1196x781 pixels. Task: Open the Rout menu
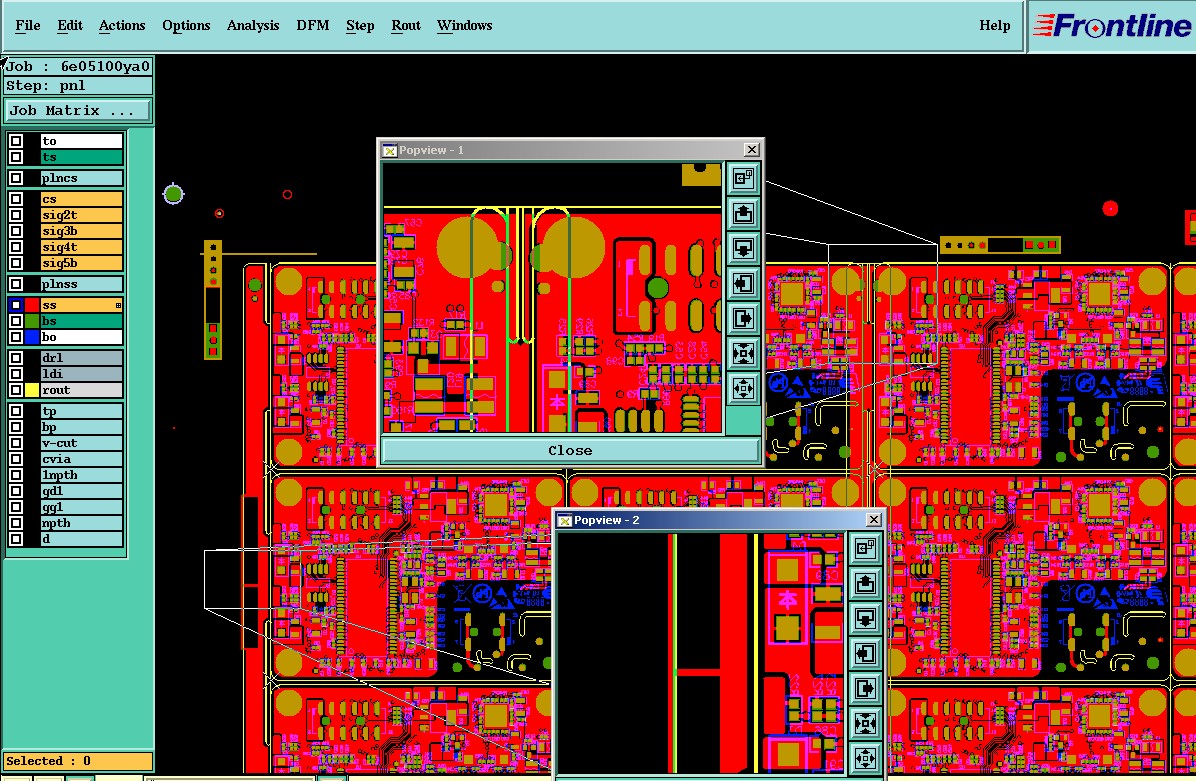pos(406,25)
